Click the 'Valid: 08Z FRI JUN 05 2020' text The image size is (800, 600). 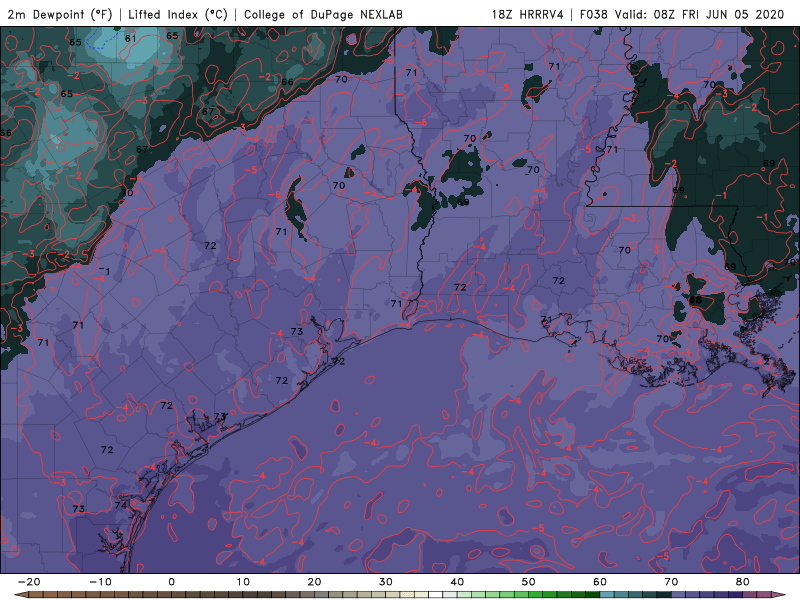point(699,14)
